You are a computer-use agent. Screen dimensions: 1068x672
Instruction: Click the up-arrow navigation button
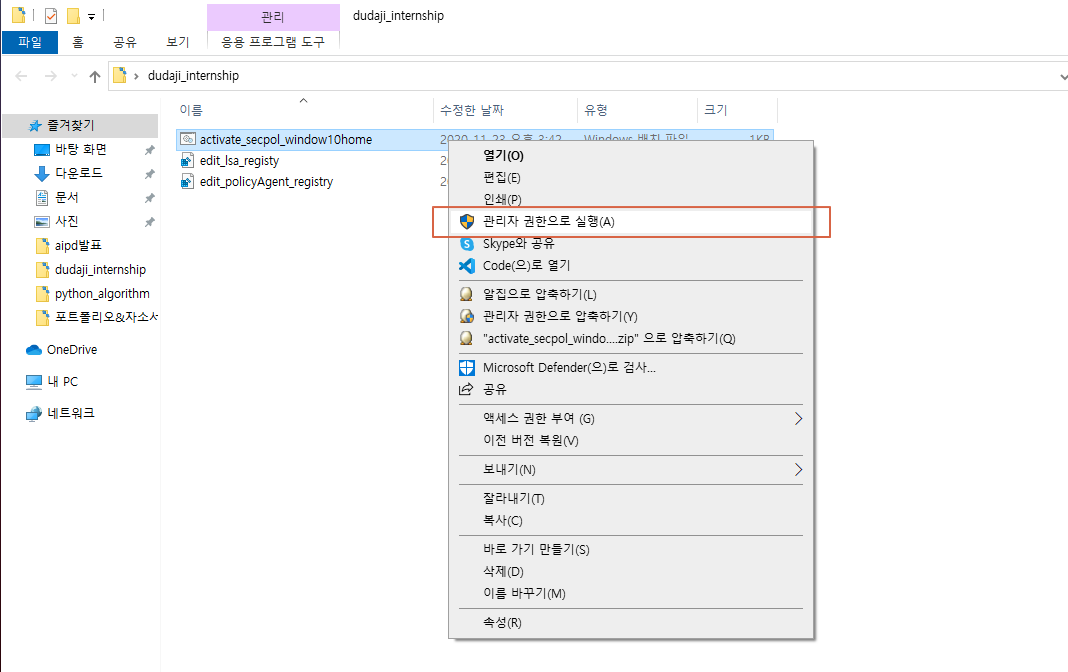pos(95,76)
